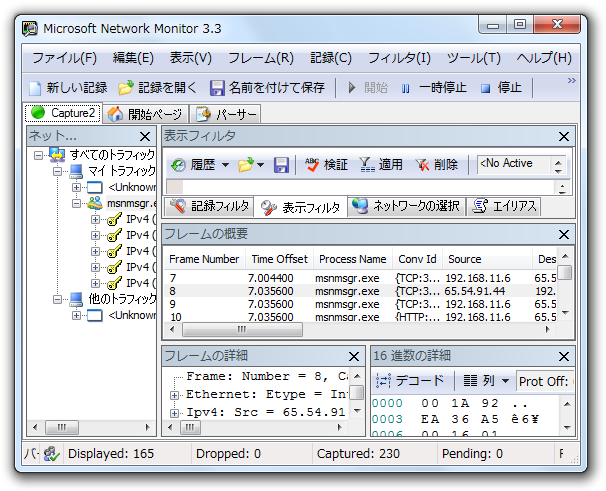Switch to the ネットワークの選択 tab

pyautogui.click(x=406, y=206)
